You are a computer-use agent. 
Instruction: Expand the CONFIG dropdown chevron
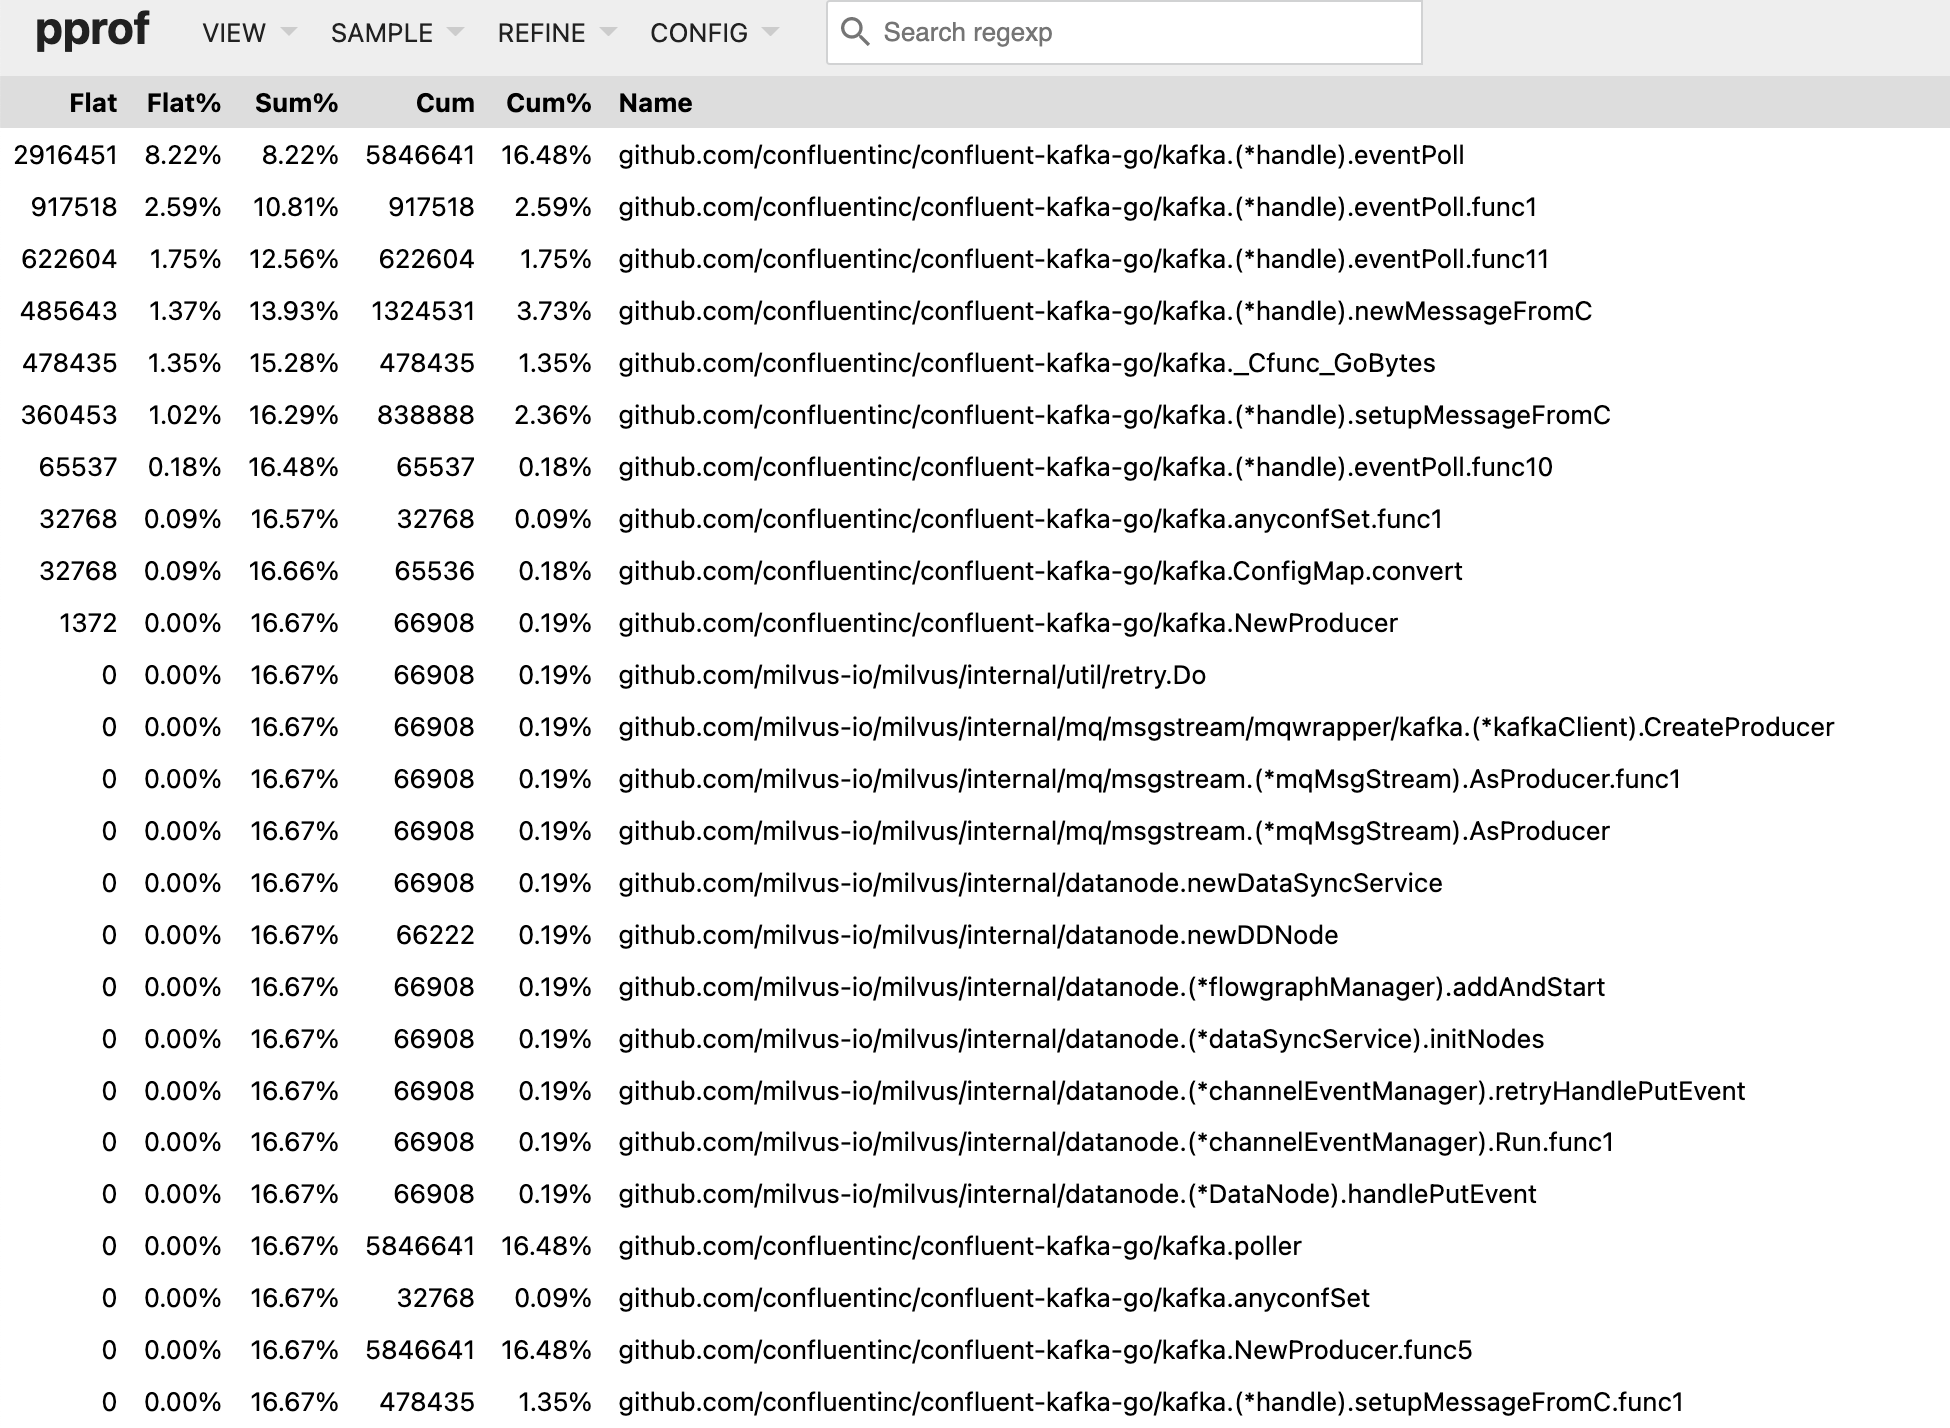[771, 32]
